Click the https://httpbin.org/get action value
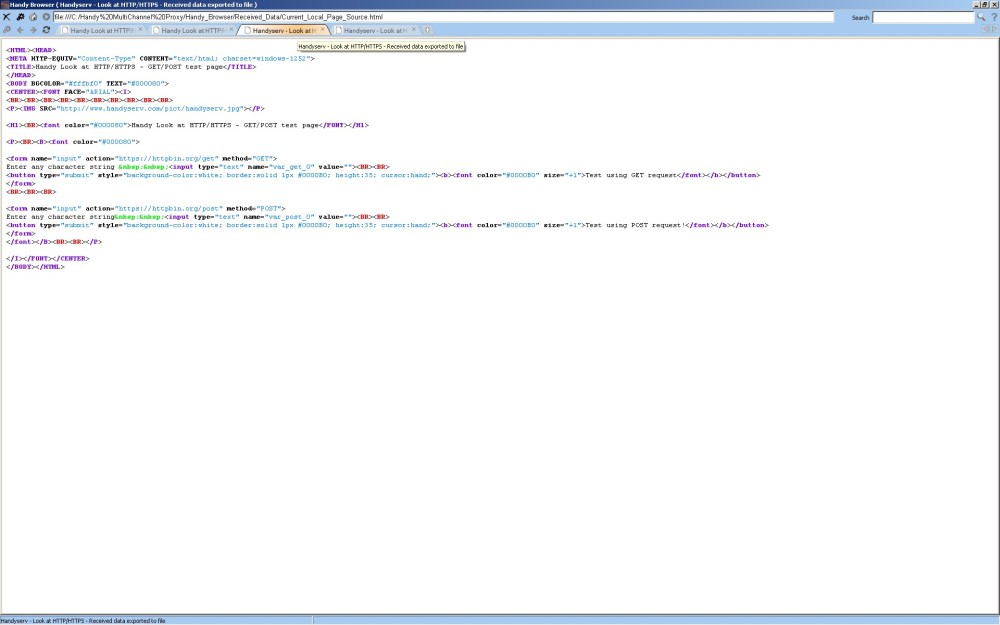 (x=166, y=159)
